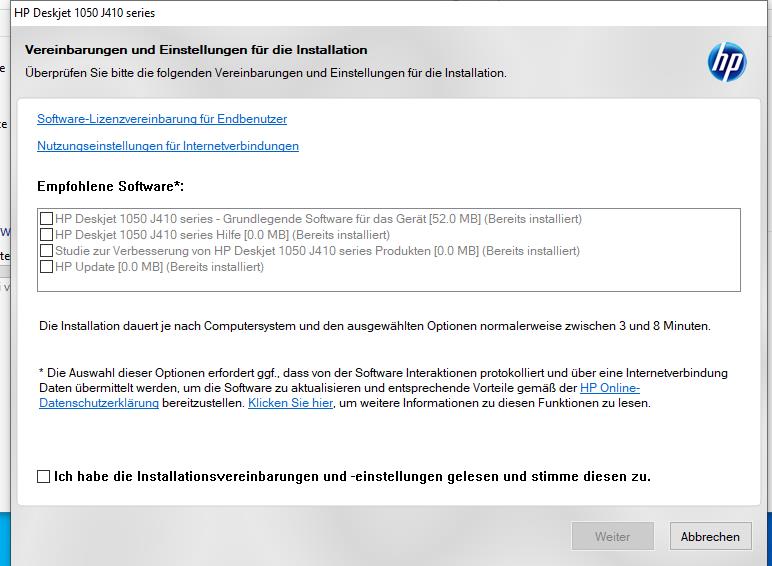Click the Weiter button

click(612, 536)
